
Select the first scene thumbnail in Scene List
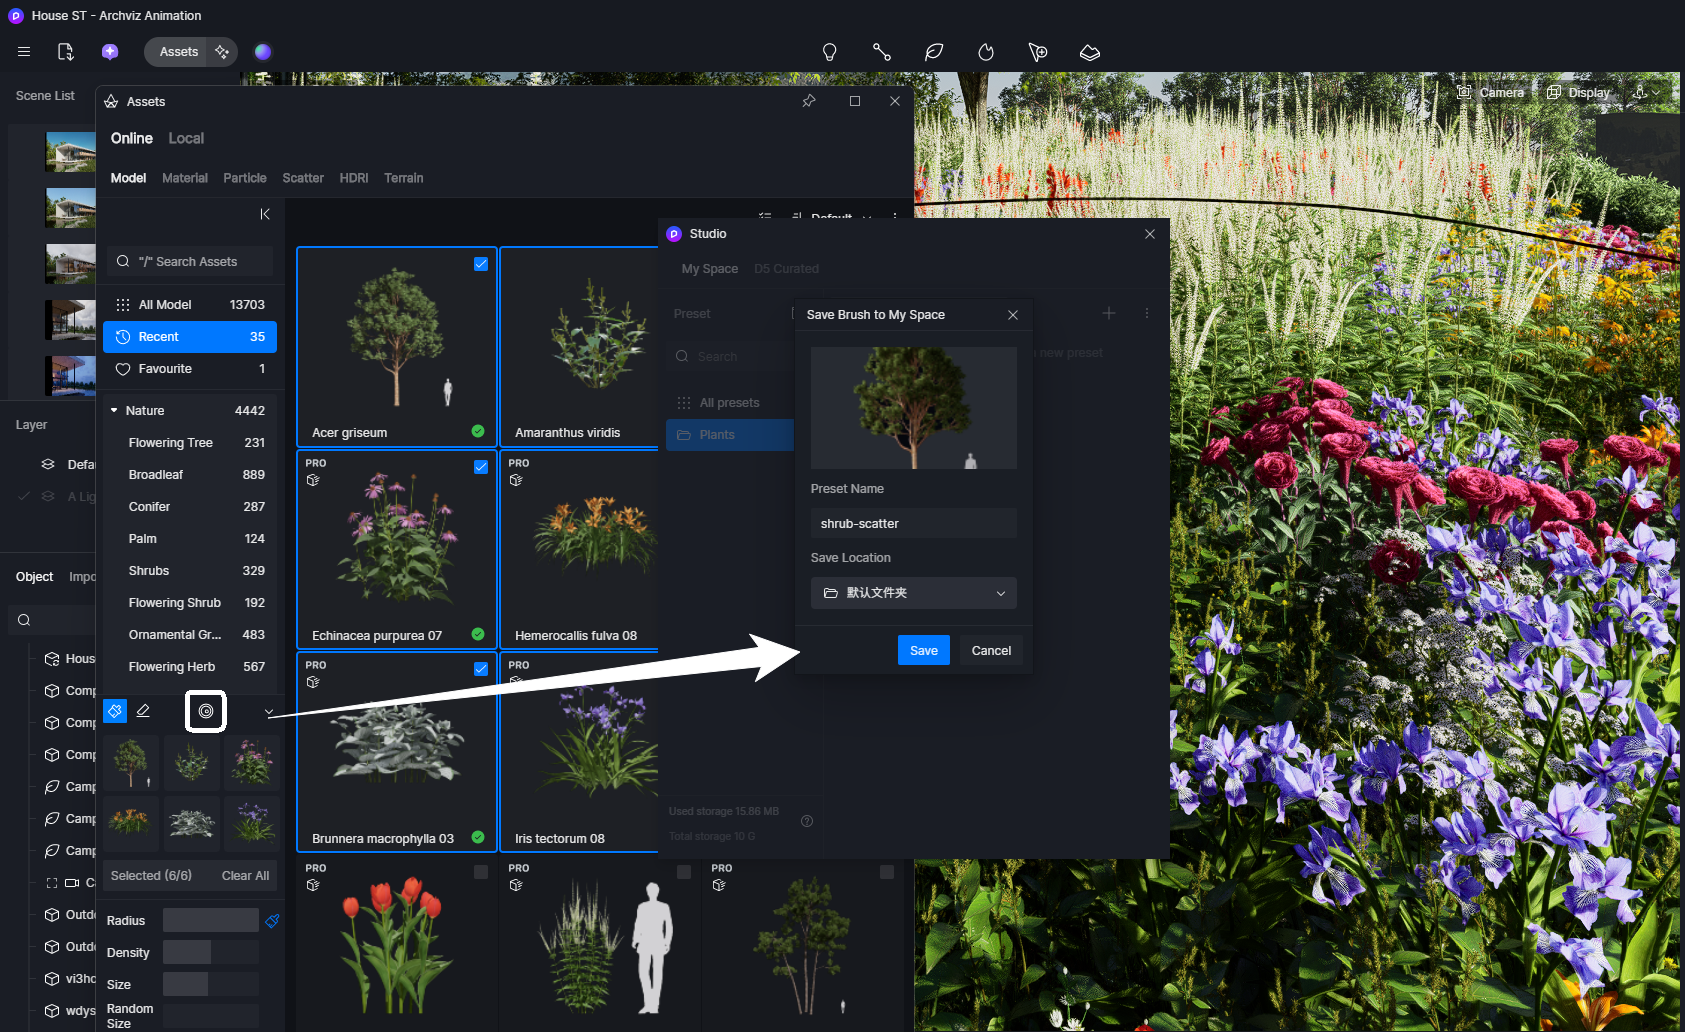pyautogui.click(x=71, y=152)
